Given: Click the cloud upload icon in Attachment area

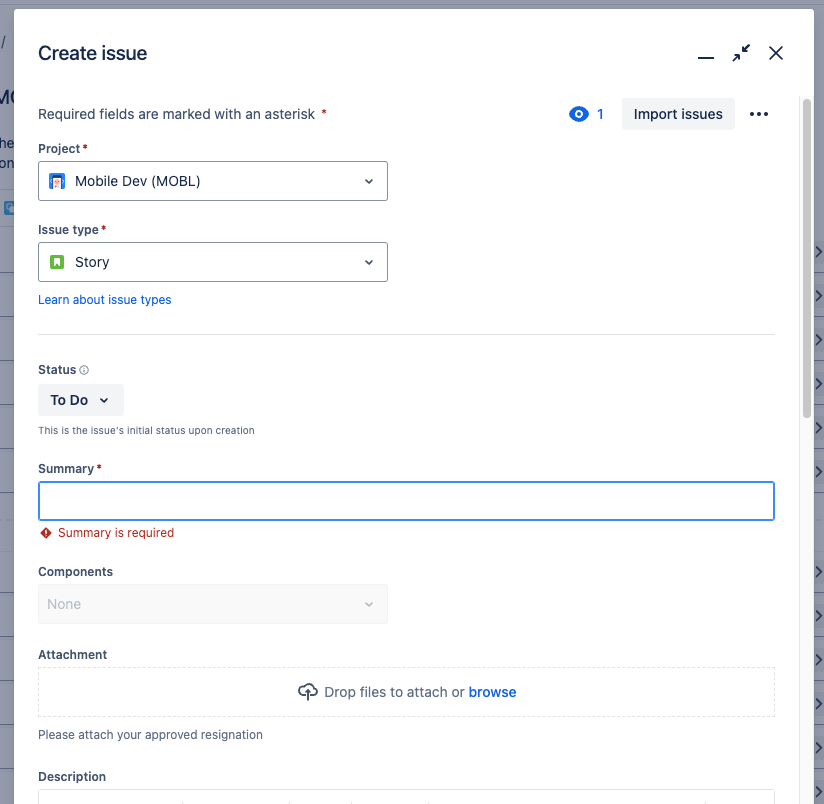Looking at the screenshot, I should click(x=308, y=691).
